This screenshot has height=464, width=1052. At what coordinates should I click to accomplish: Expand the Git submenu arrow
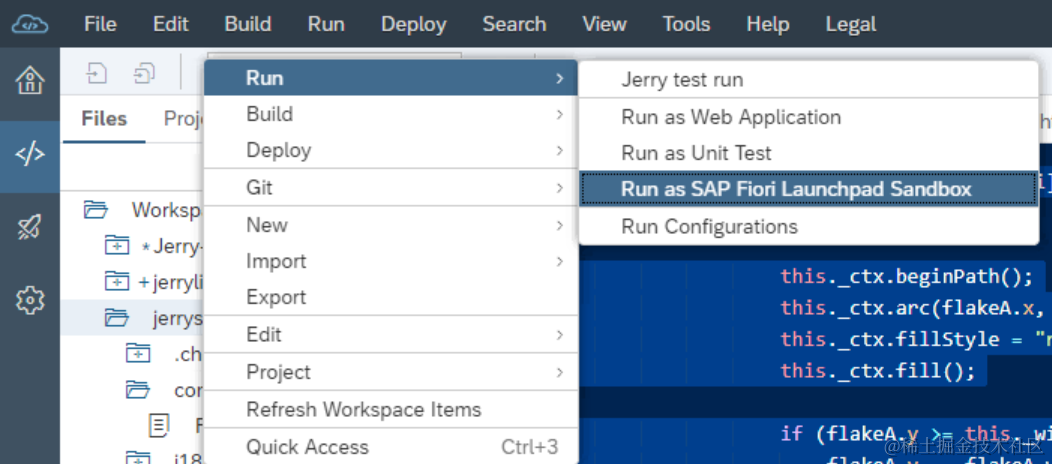pos(559,188)
